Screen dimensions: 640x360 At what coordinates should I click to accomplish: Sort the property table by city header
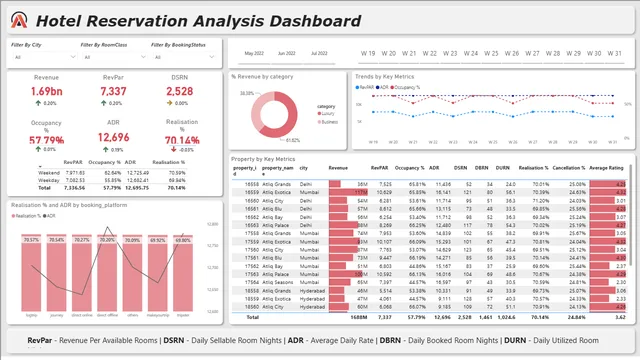(303, 168)
